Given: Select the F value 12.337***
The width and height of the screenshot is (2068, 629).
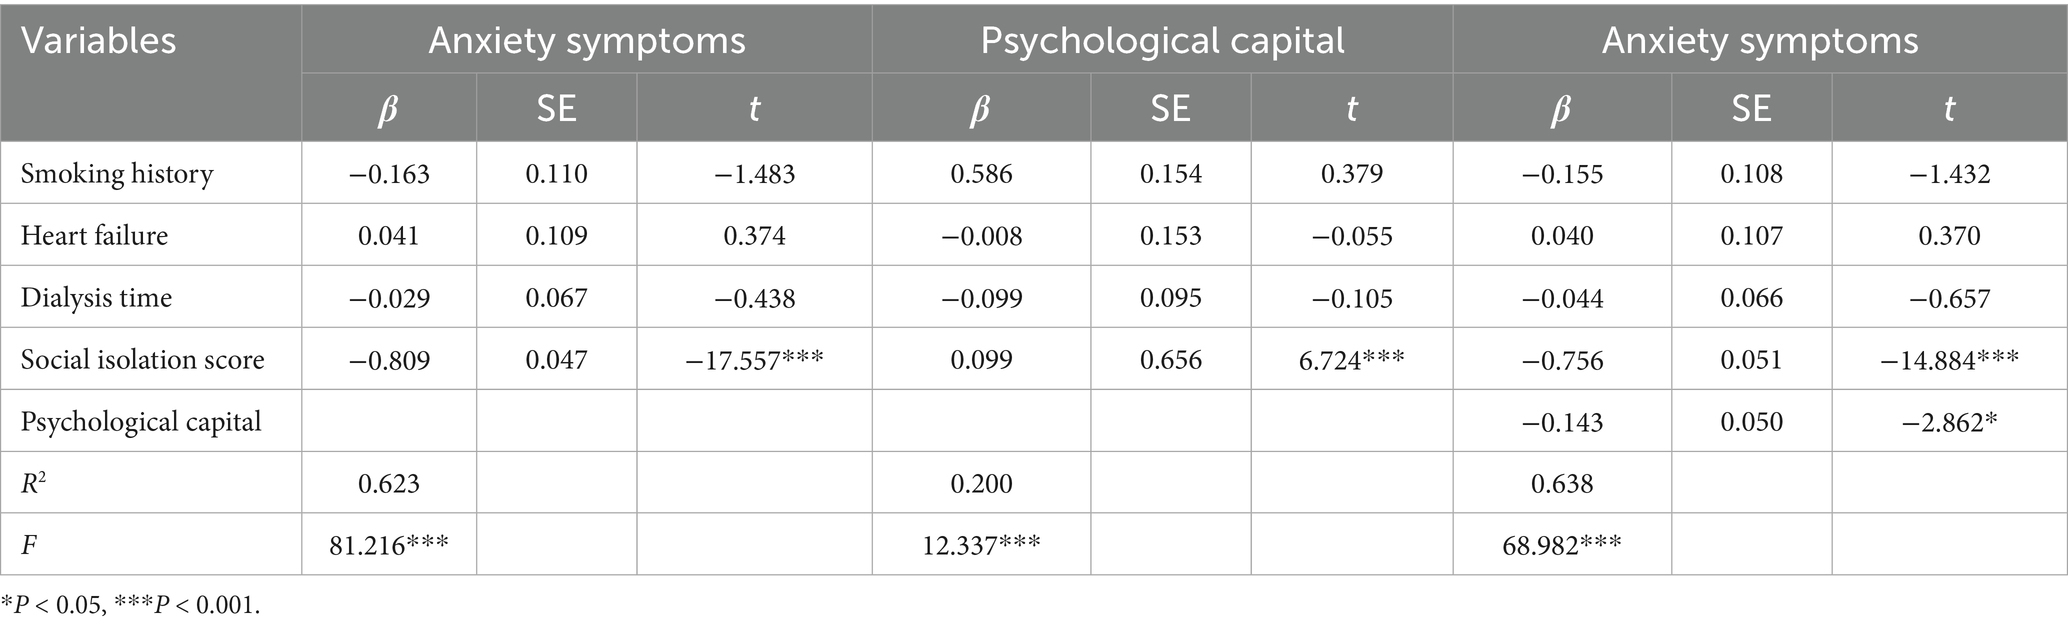Looking at the screenshot, I should tap(981, 546).
